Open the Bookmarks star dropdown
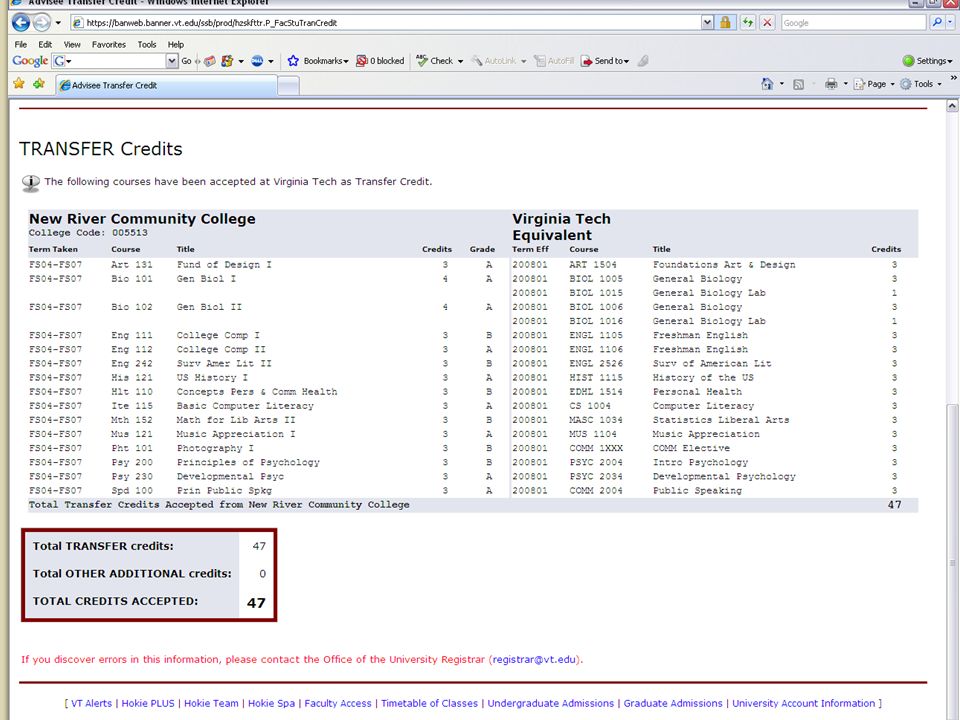This screenshot has width=960, height=720. [318, 61]
